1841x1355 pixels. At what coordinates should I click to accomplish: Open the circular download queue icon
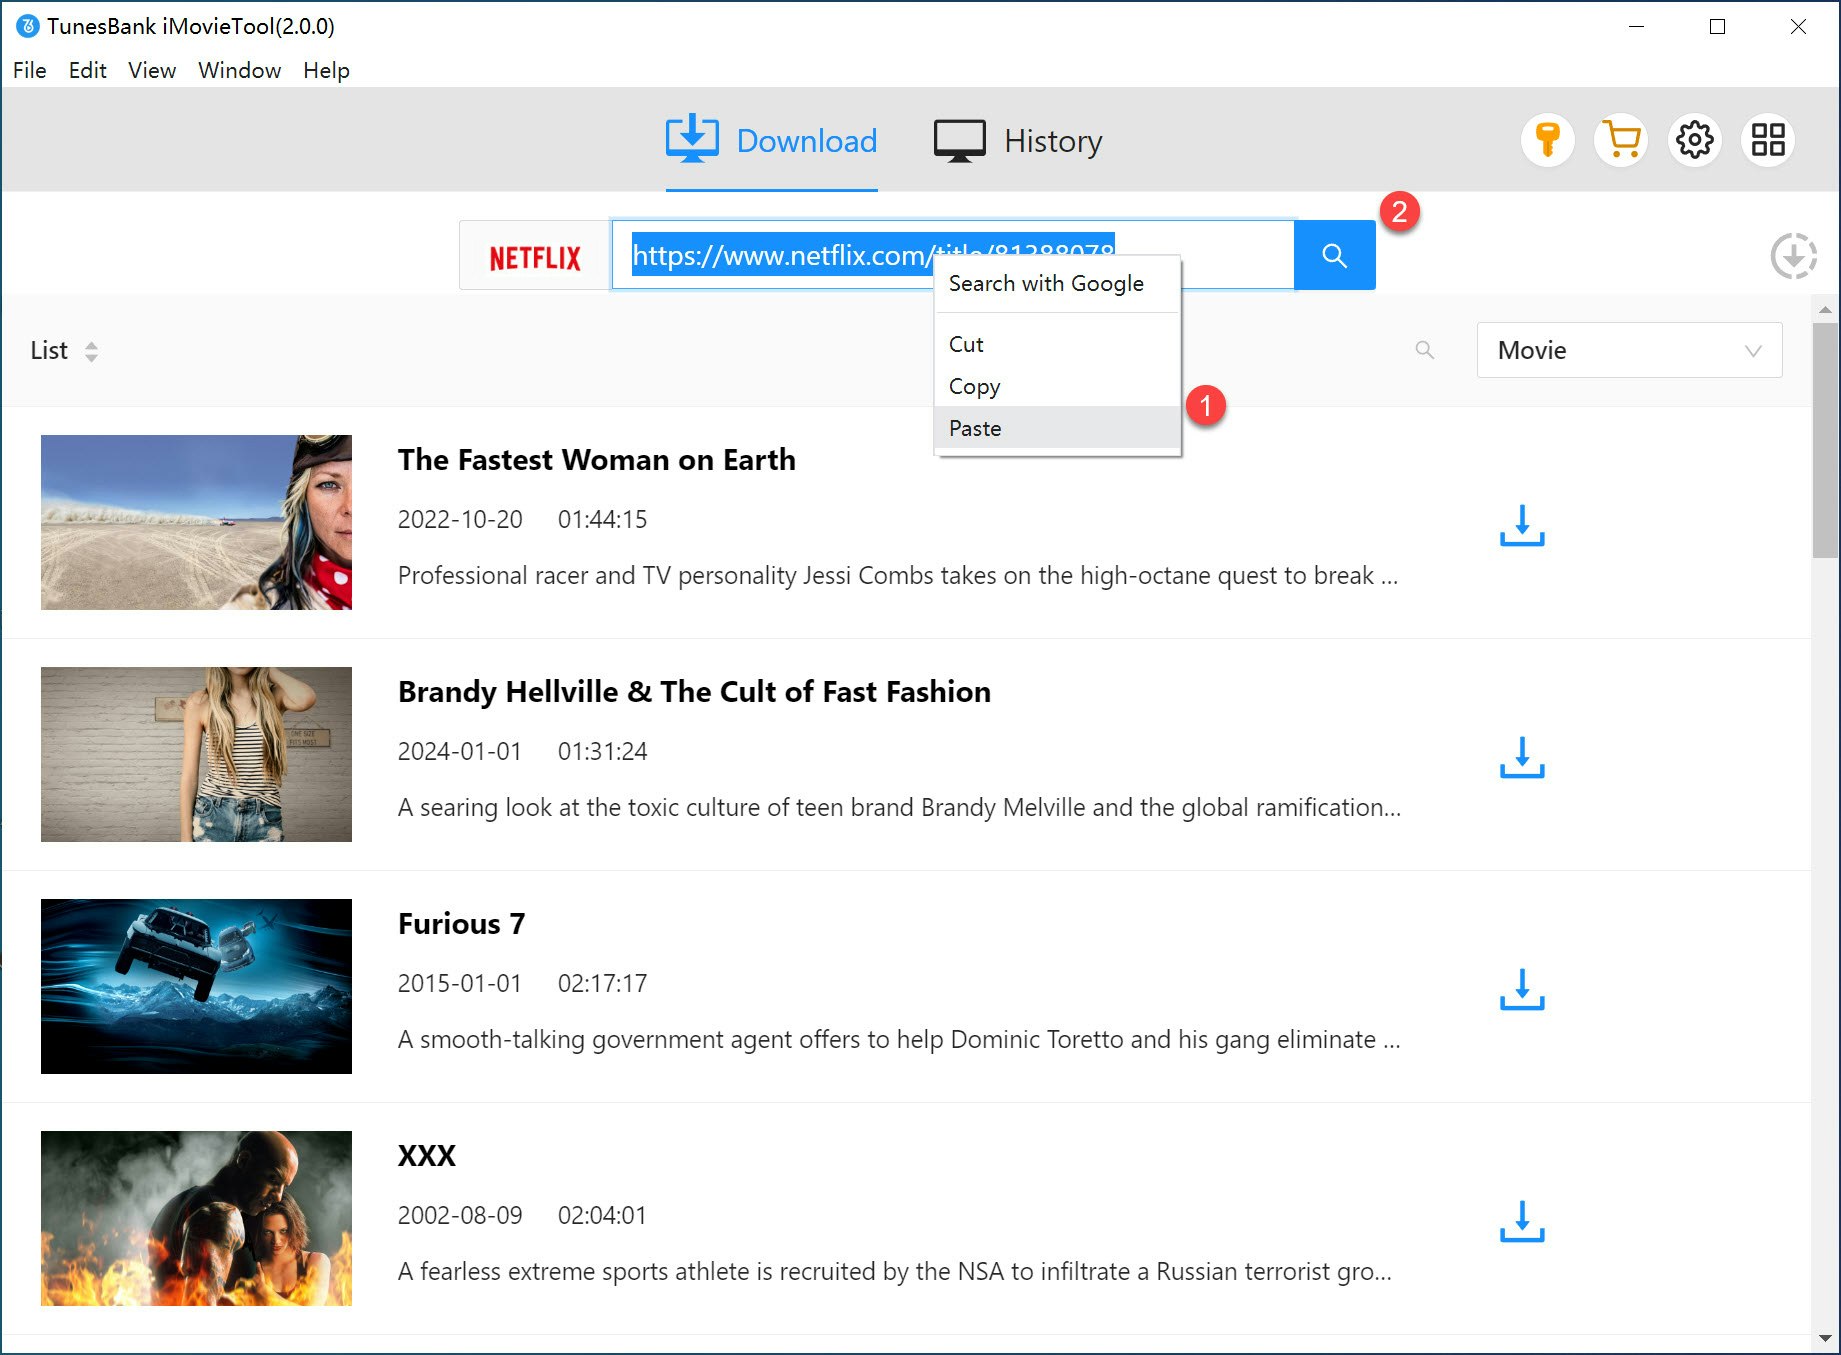click(x=1793, y=256)
